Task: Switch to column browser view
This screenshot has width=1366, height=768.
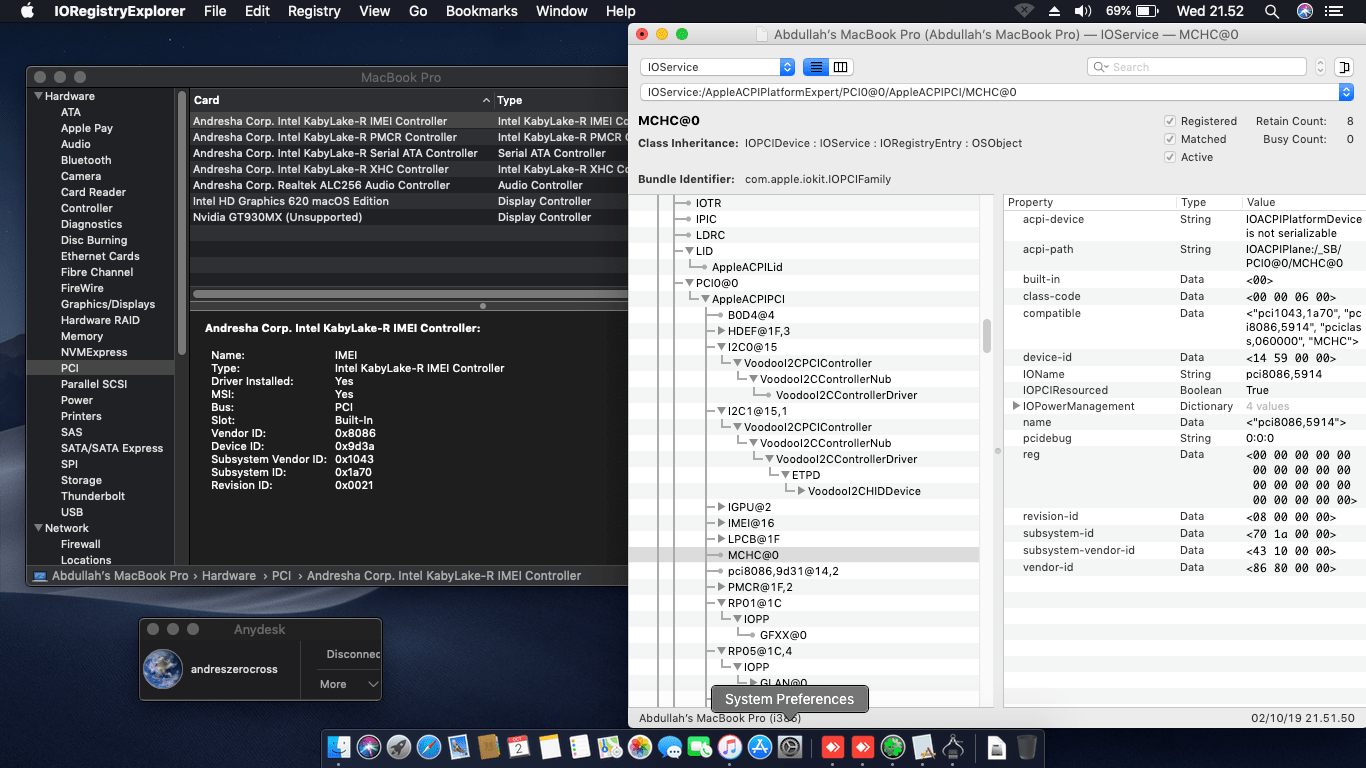Action: tap(841, 67)
